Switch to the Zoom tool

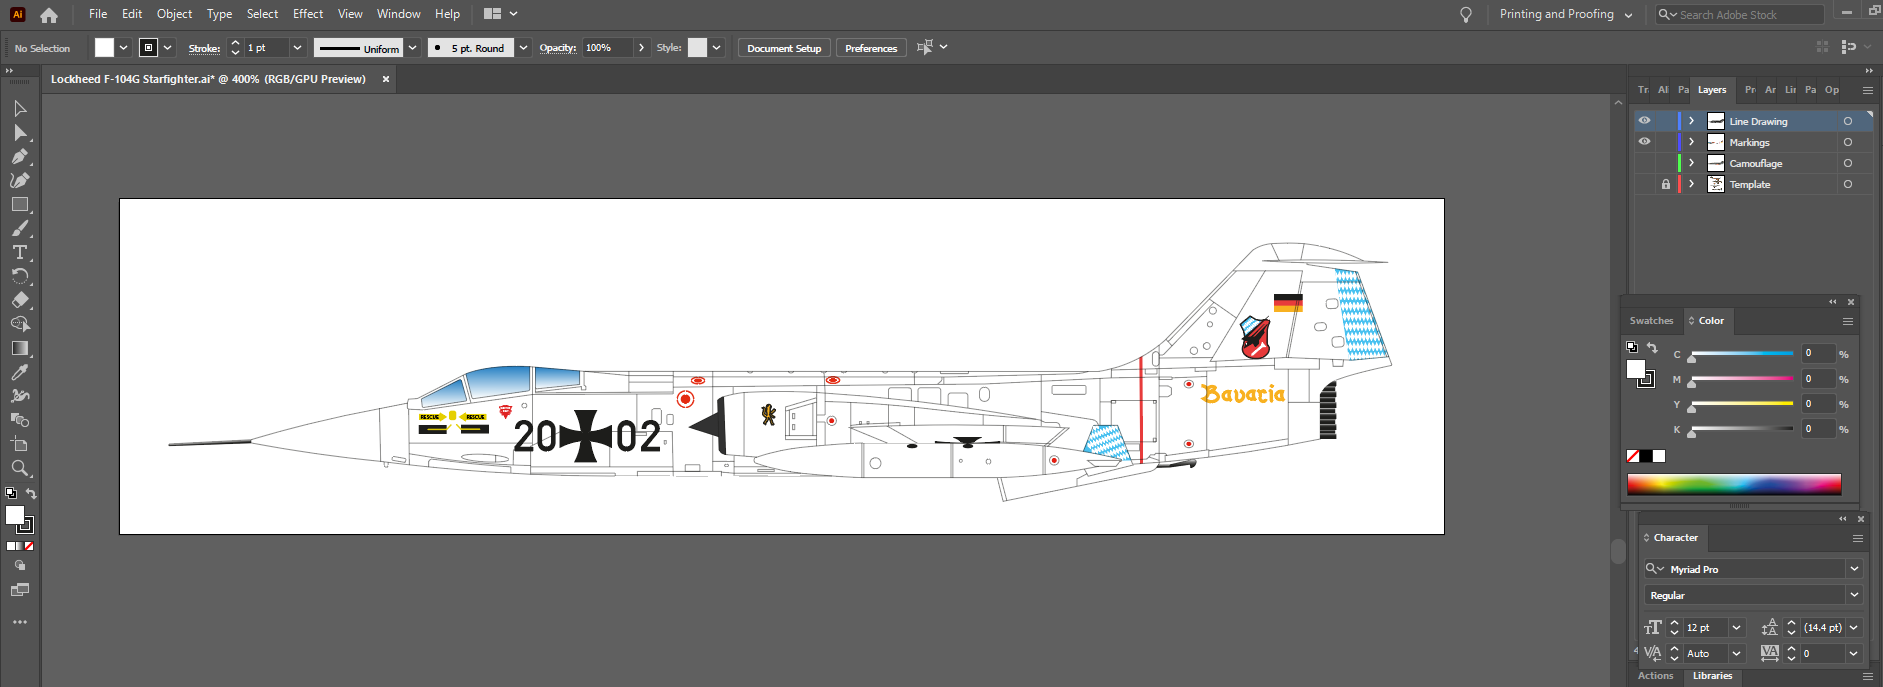pos(19,468)
